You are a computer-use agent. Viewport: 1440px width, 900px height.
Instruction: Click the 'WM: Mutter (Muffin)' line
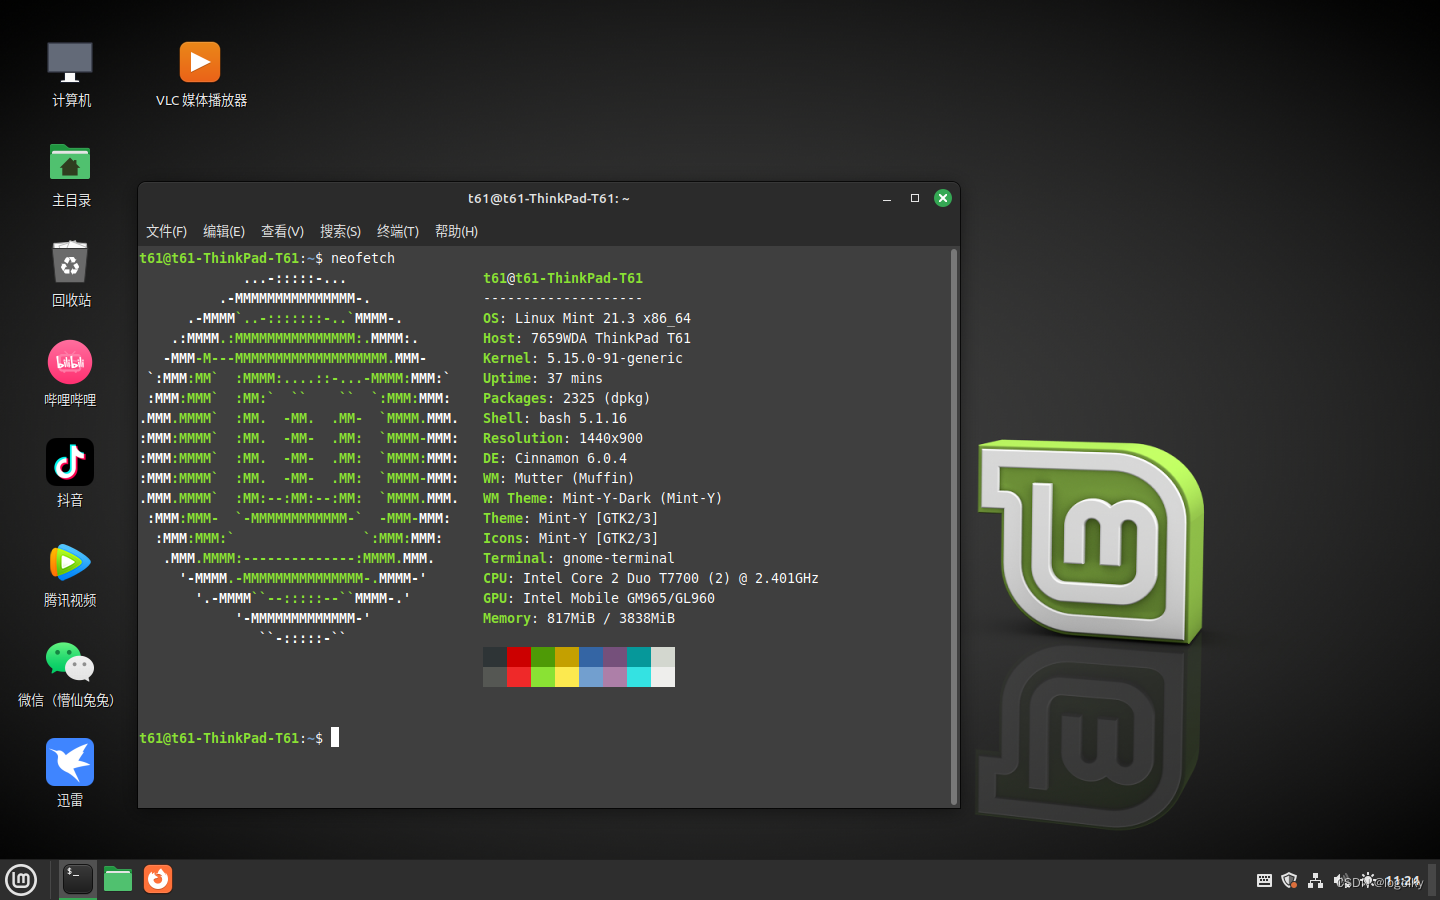[559, 478]
